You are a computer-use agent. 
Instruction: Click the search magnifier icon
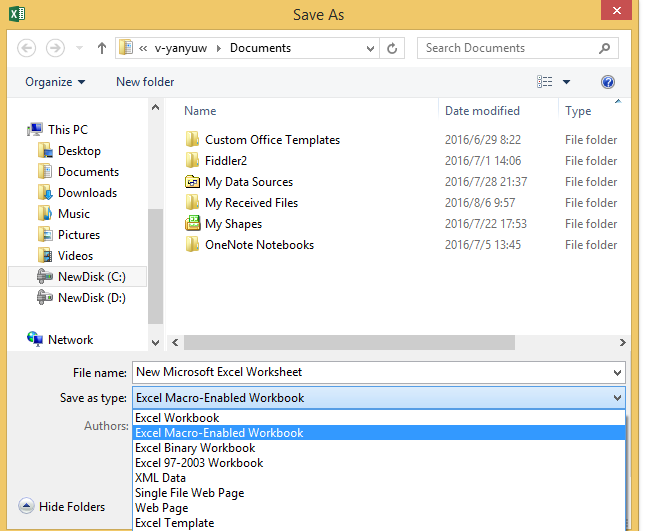(604, 48)
